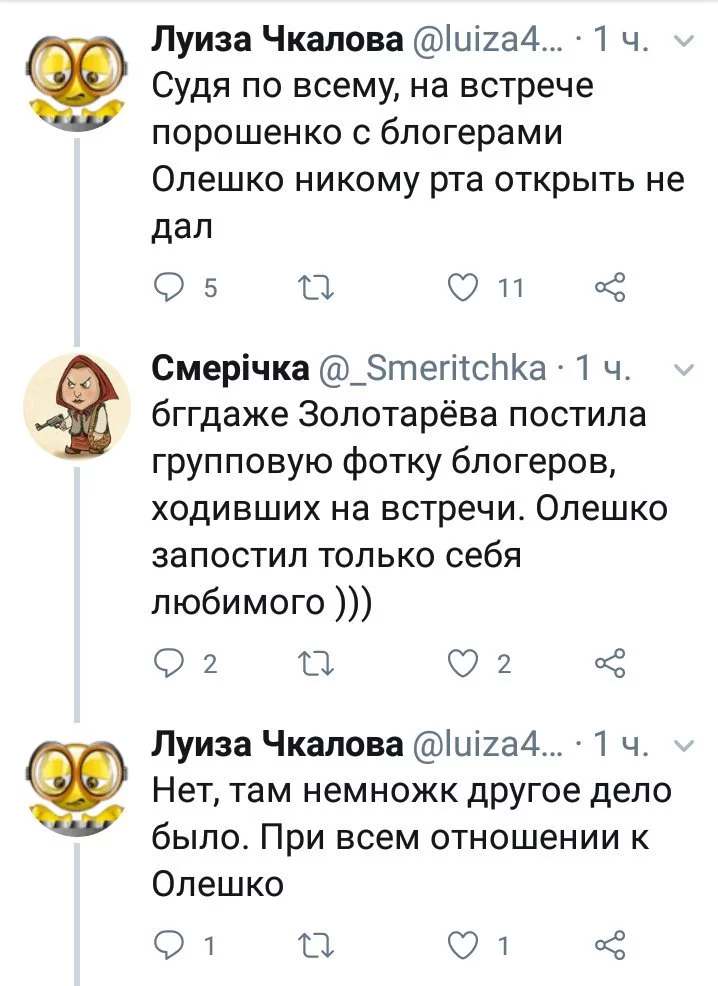Screen dimensions: 718x986
Task: Open the @_Smeritchka handle
Action: point(433,369)
